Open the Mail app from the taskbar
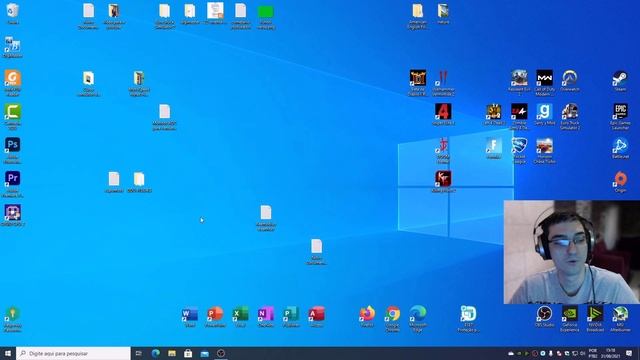Viewport: 640px width, 360px height. [x=204, y=353]
